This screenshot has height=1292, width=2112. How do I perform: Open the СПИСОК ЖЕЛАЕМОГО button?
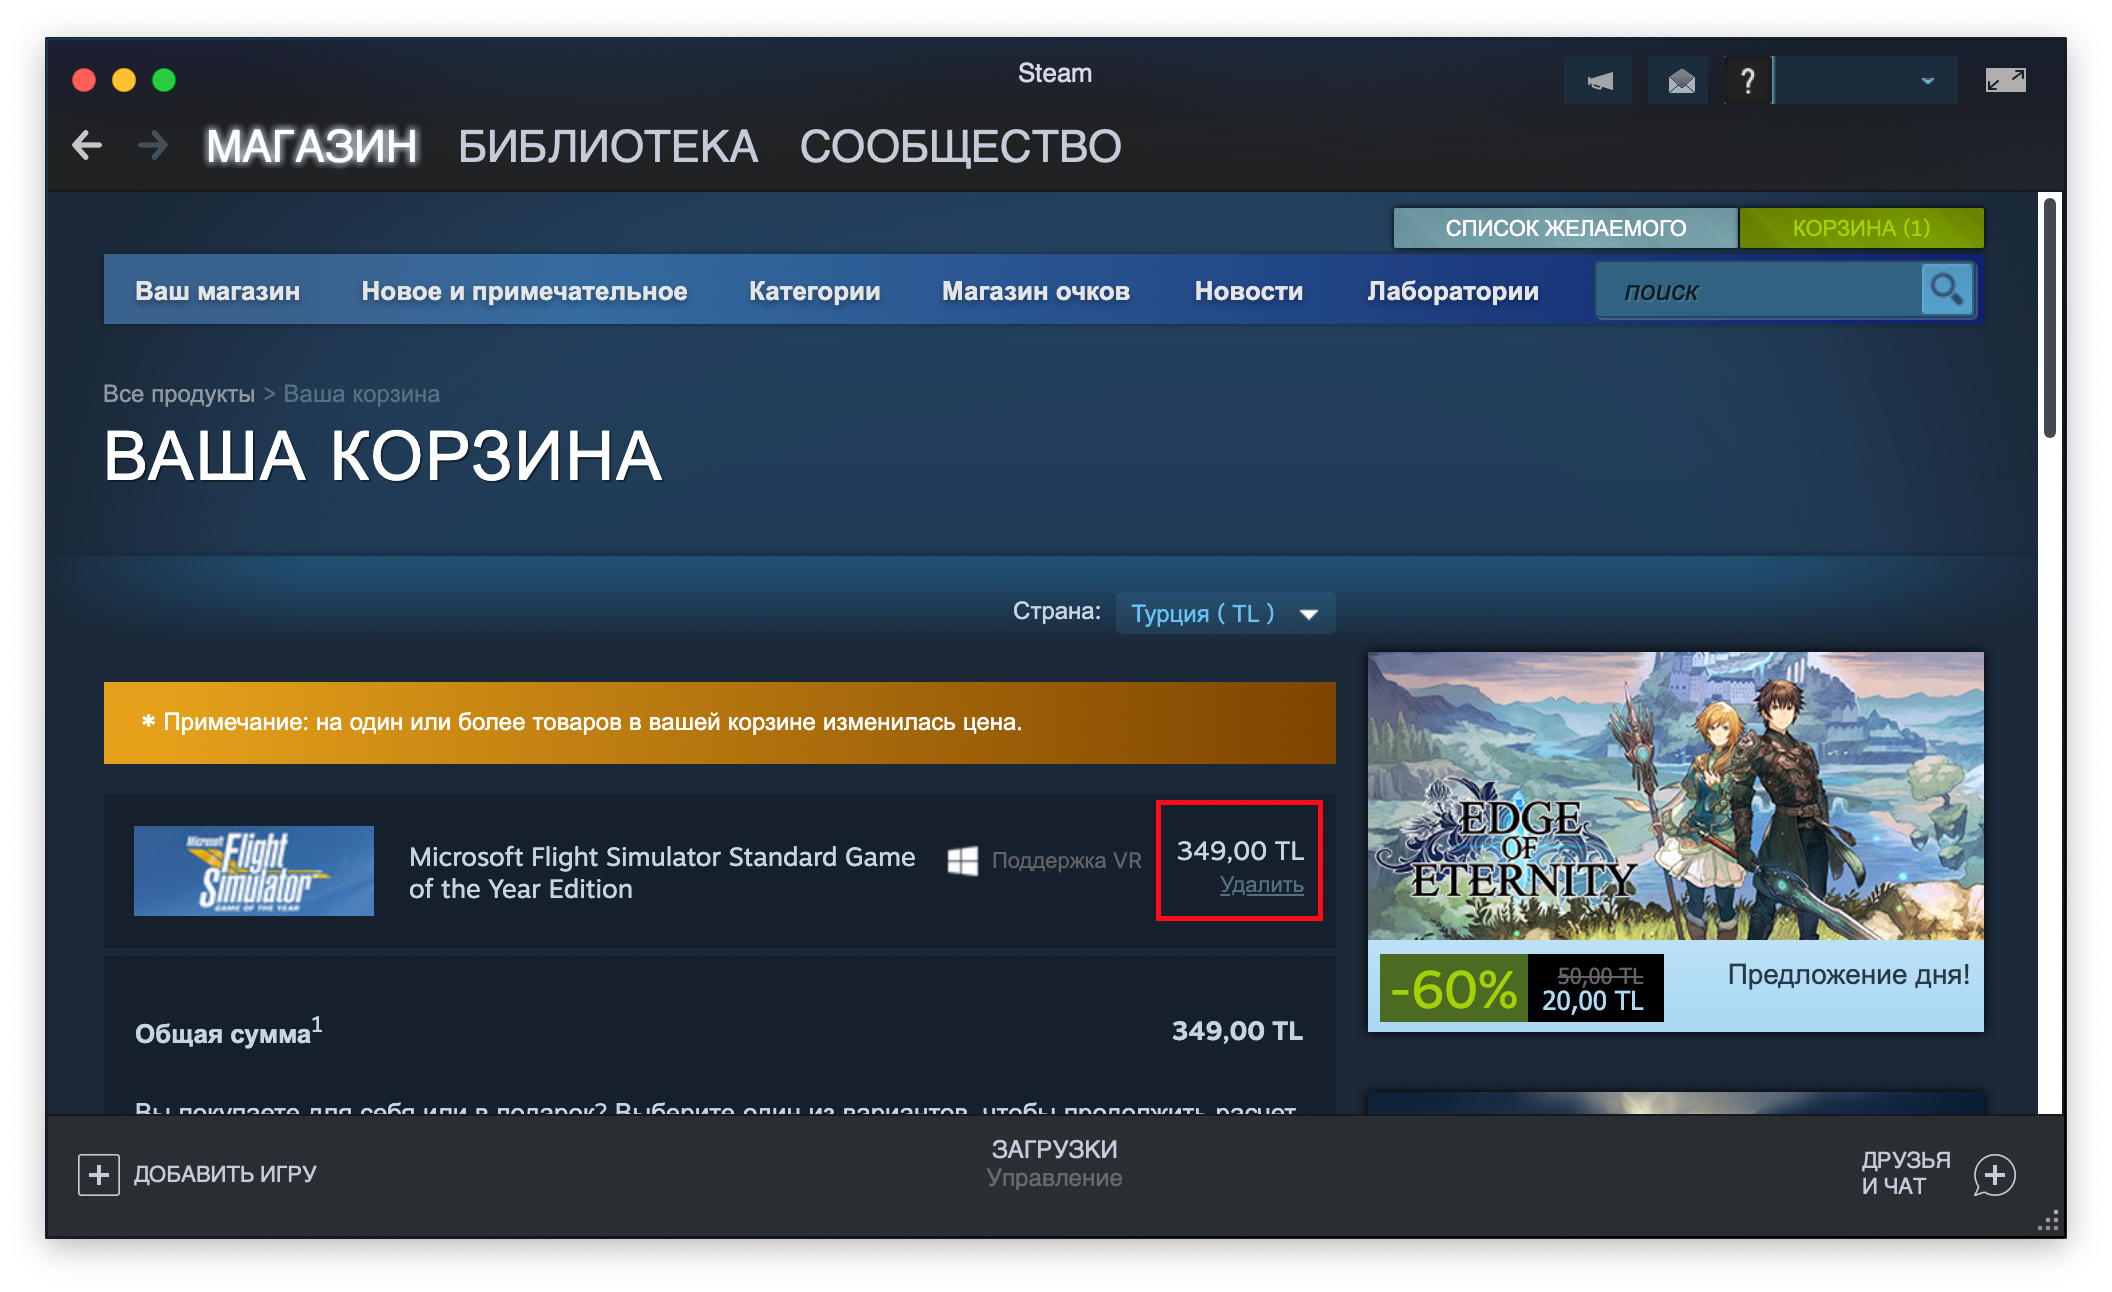[1565, 228]
